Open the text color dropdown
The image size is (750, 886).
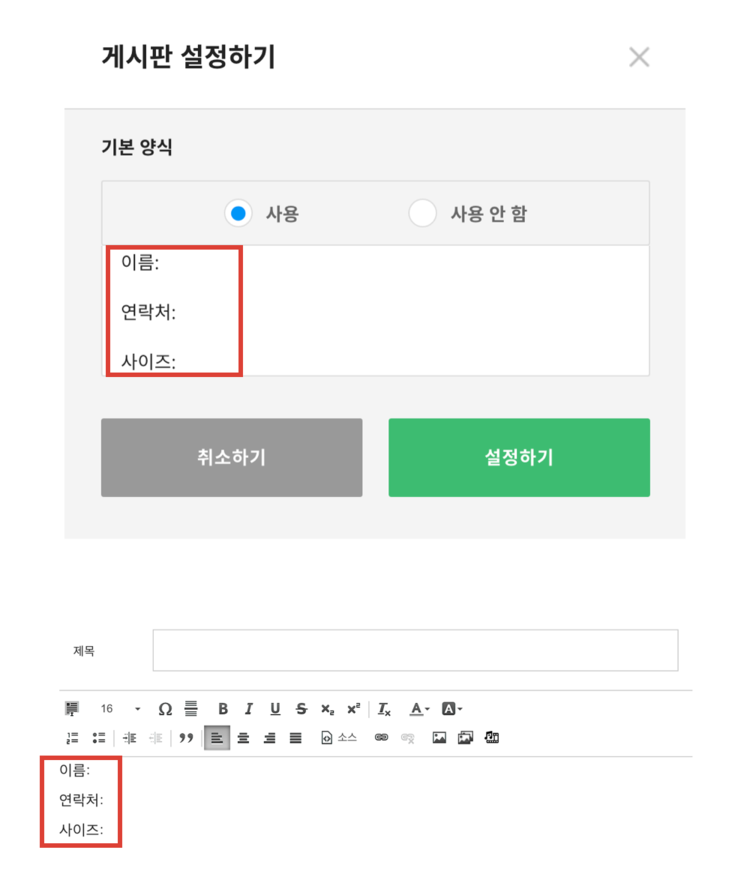pyautogui.click(x=419, y=709)
